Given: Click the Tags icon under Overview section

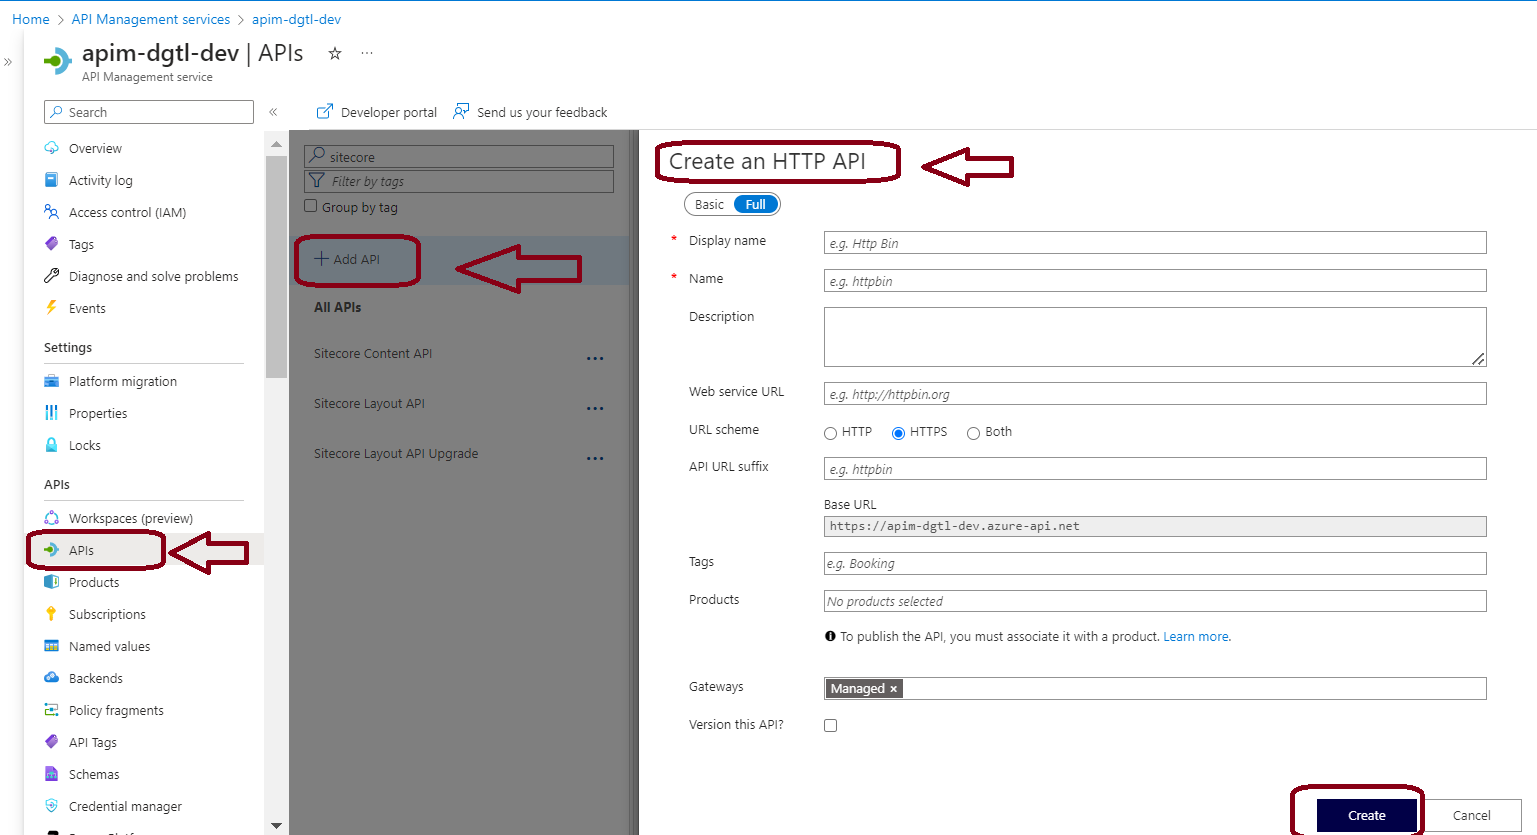Looking at the screenshot, I should 52,244.
